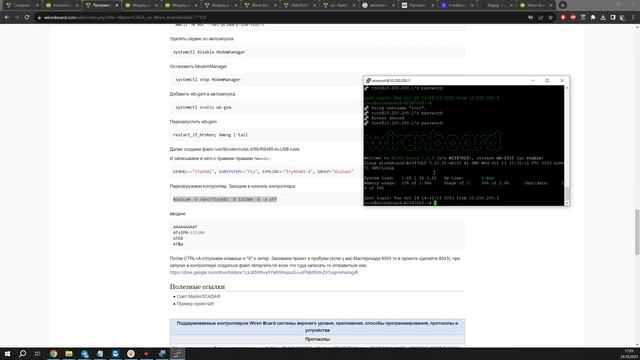Screen dimensions: 640x360
Task: Open the 'Сайт MasterSCADA' link
Action: pos(198,296)
